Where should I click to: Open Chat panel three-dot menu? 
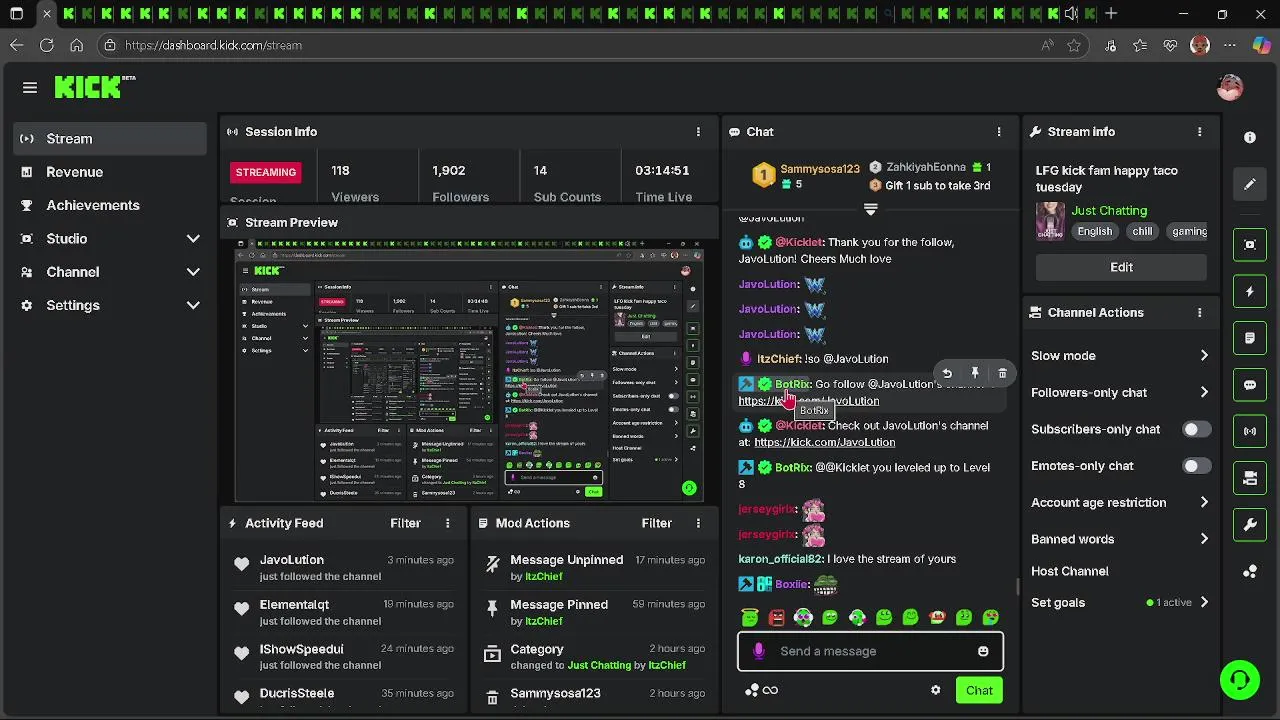coord(998,132)
